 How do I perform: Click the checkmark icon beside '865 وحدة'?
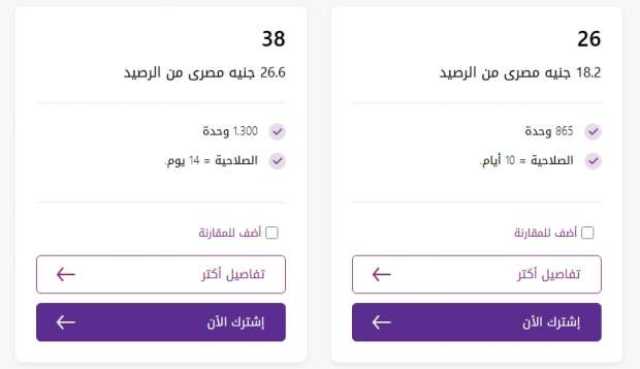[593, 132]
